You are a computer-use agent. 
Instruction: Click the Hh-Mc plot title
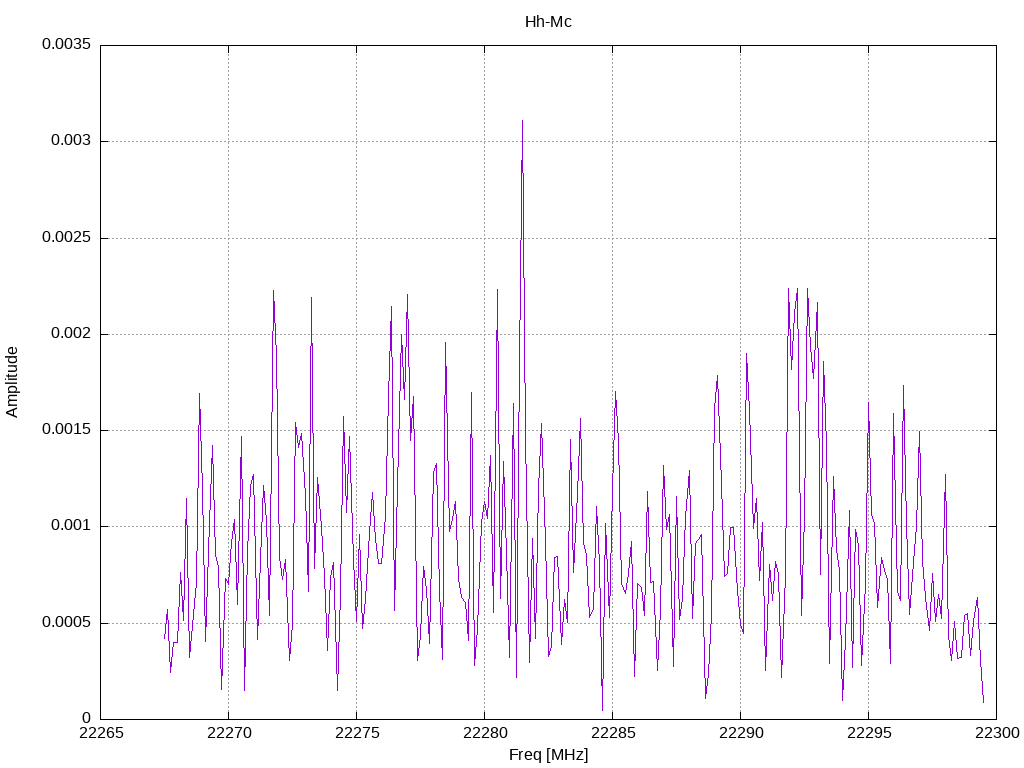[x=548, y=21]
